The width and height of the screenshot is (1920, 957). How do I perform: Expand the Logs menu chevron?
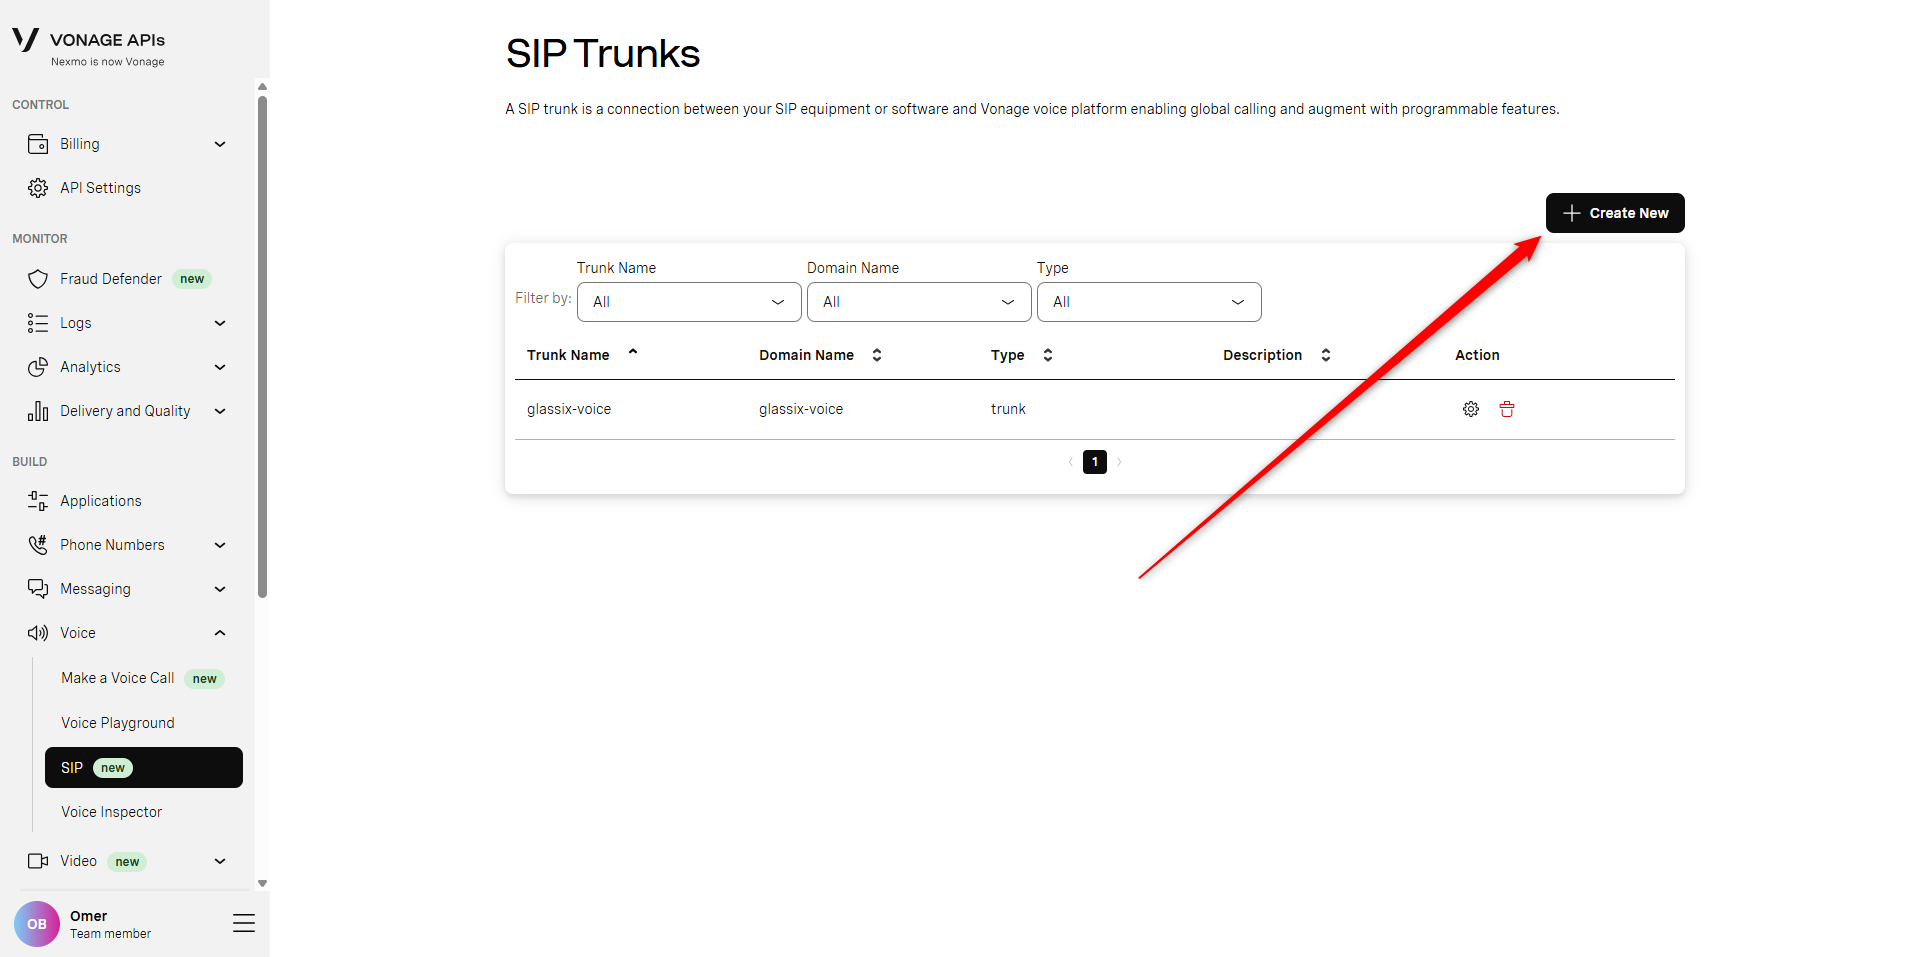tap(220, 323)
